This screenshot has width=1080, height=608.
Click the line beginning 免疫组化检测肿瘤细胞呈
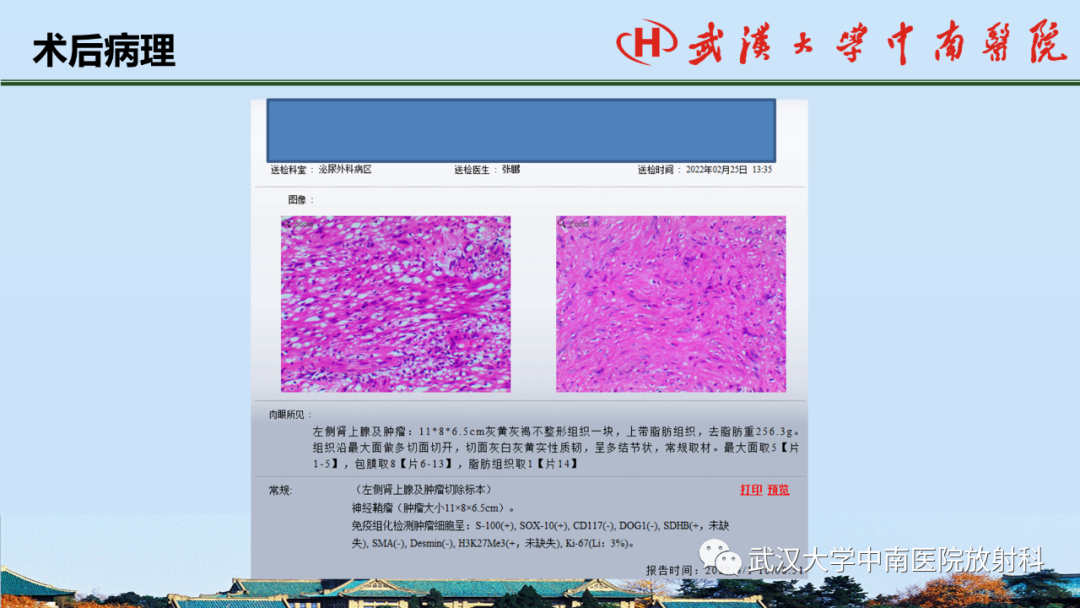coord(540,526)
